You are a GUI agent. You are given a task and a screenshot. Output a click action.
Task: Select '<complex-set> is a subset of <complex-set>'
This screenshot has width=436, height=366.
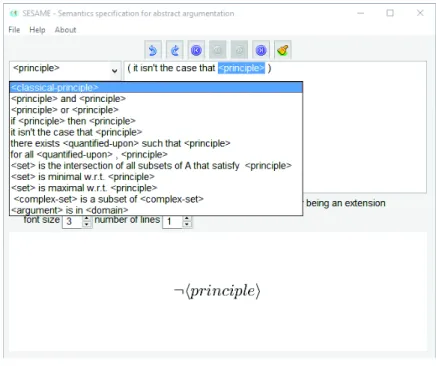click(x=156, y=199)
